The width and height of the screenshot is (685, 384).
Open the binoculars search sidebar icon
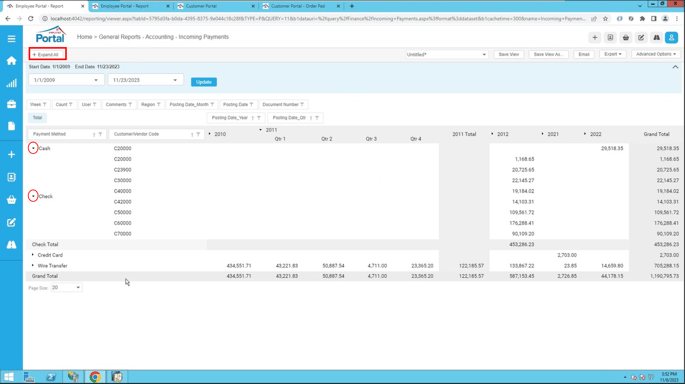(x=11, y=245)
